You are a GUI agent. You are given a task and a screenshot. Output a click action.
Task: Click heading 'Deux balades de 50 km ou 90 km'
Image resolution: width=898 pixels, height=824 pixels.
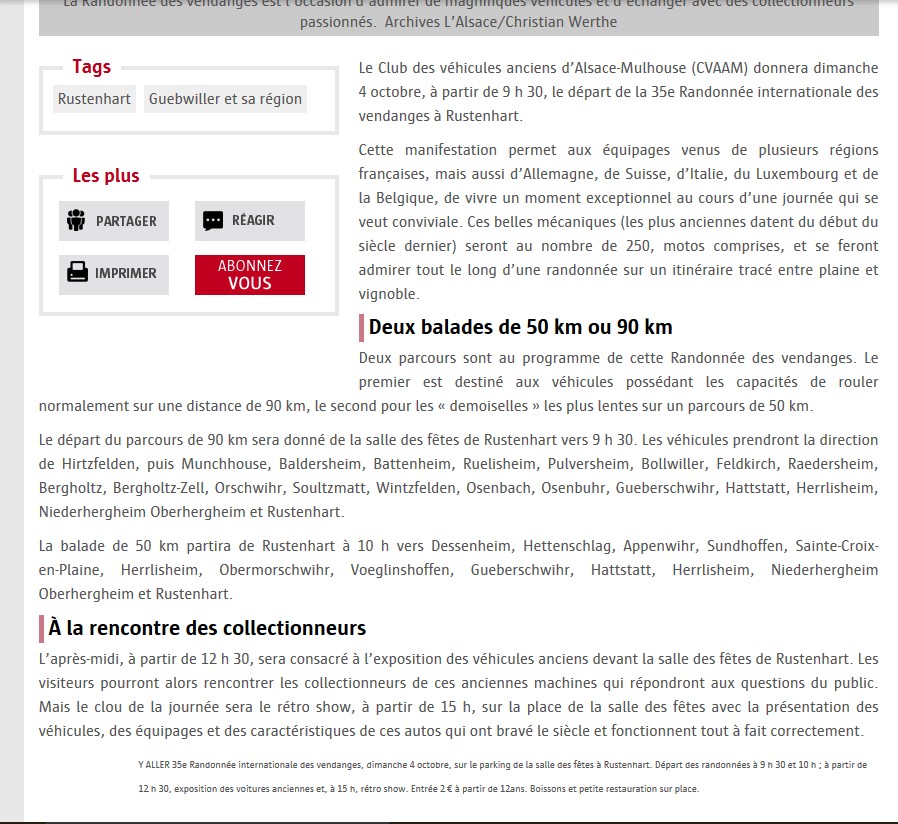point(520,327)
